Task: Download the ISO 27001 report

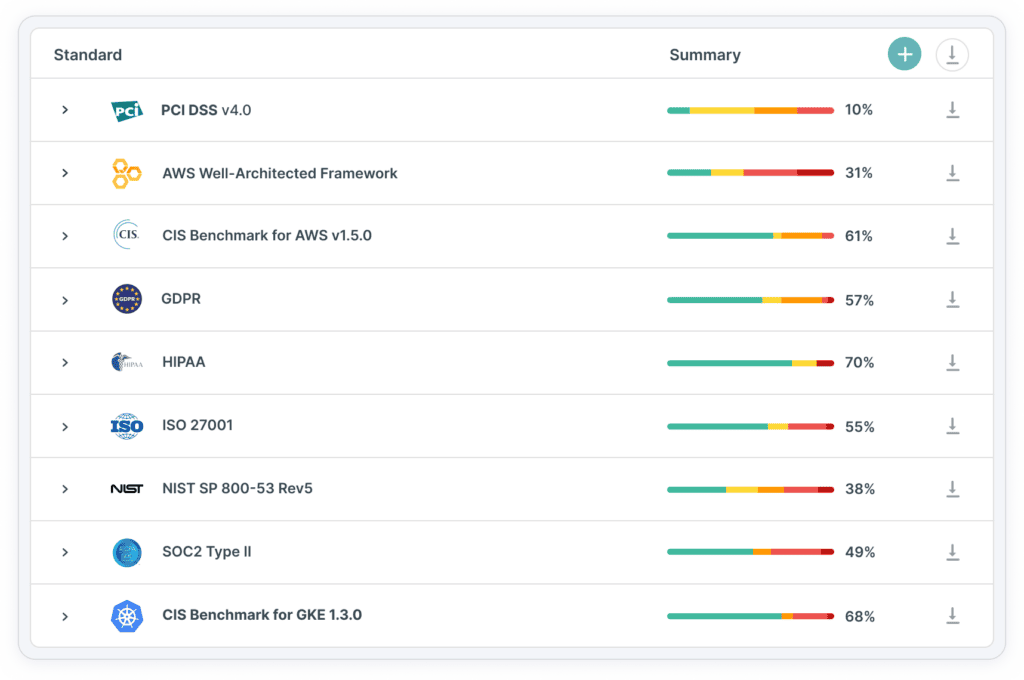Action: click(x=953, y=426)
